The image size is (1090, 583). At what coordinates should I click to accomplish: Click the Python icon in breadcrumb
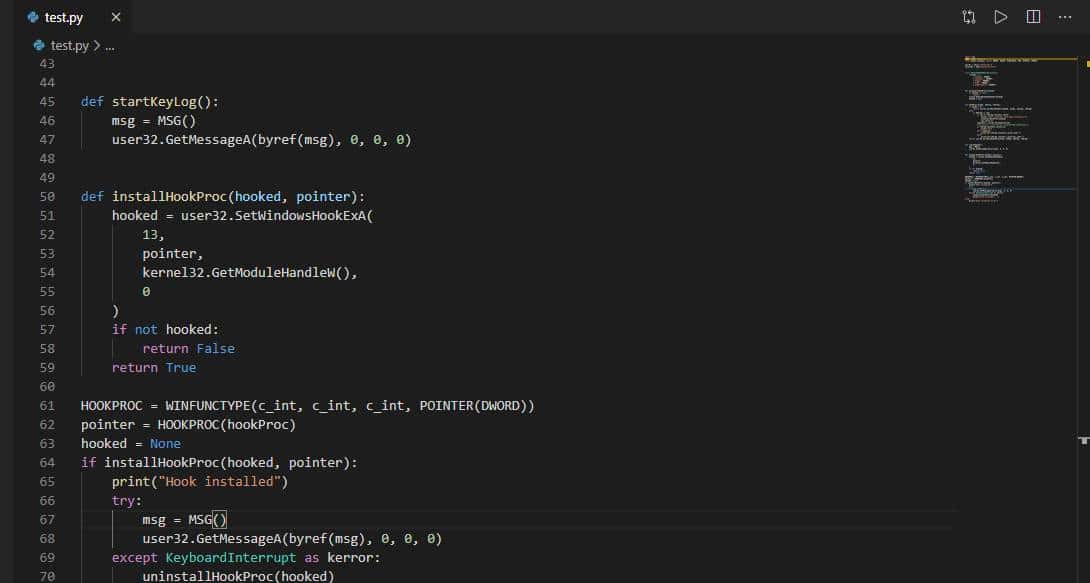[x=40, y=45]
